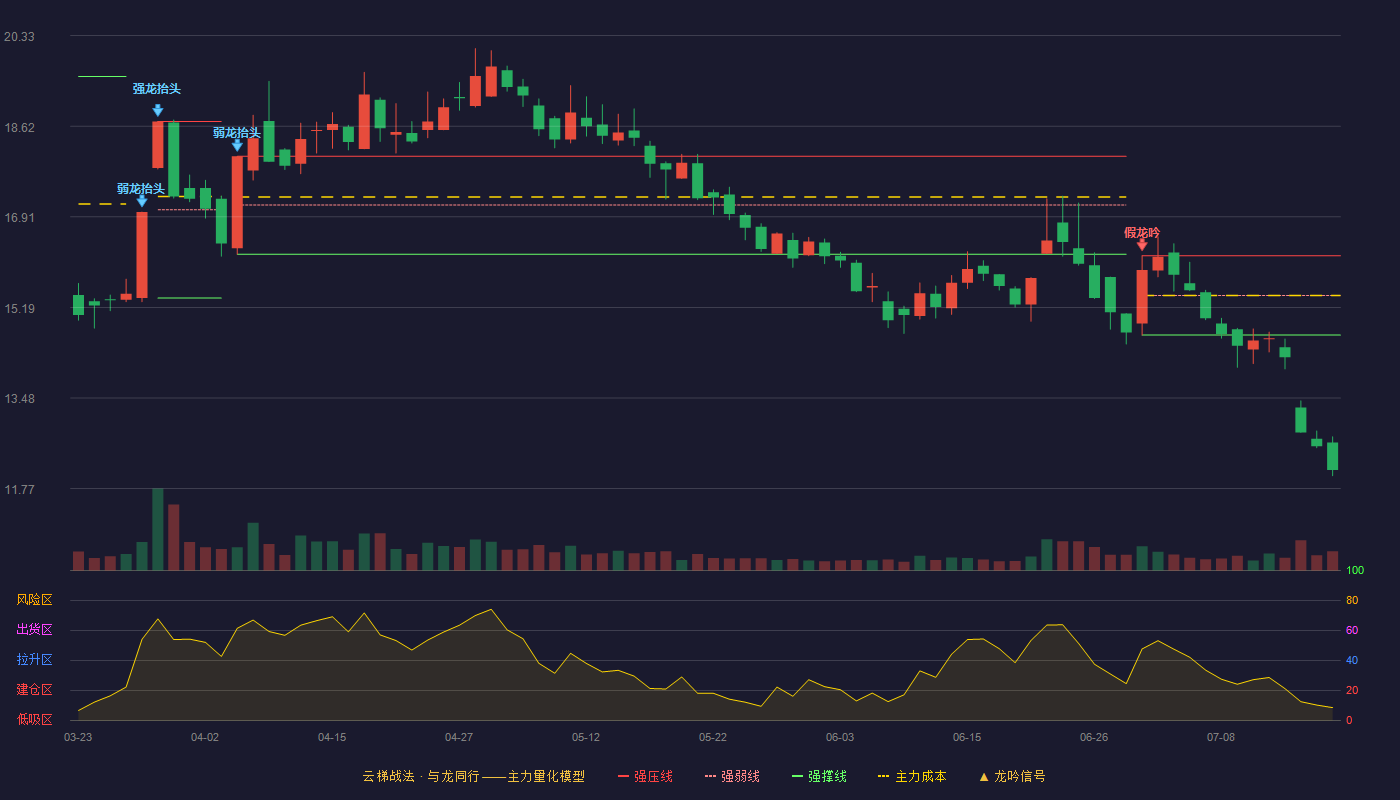Click the 06-26 date on the axis
This screenshot has height=800, width=1400.
point(1094,737)
